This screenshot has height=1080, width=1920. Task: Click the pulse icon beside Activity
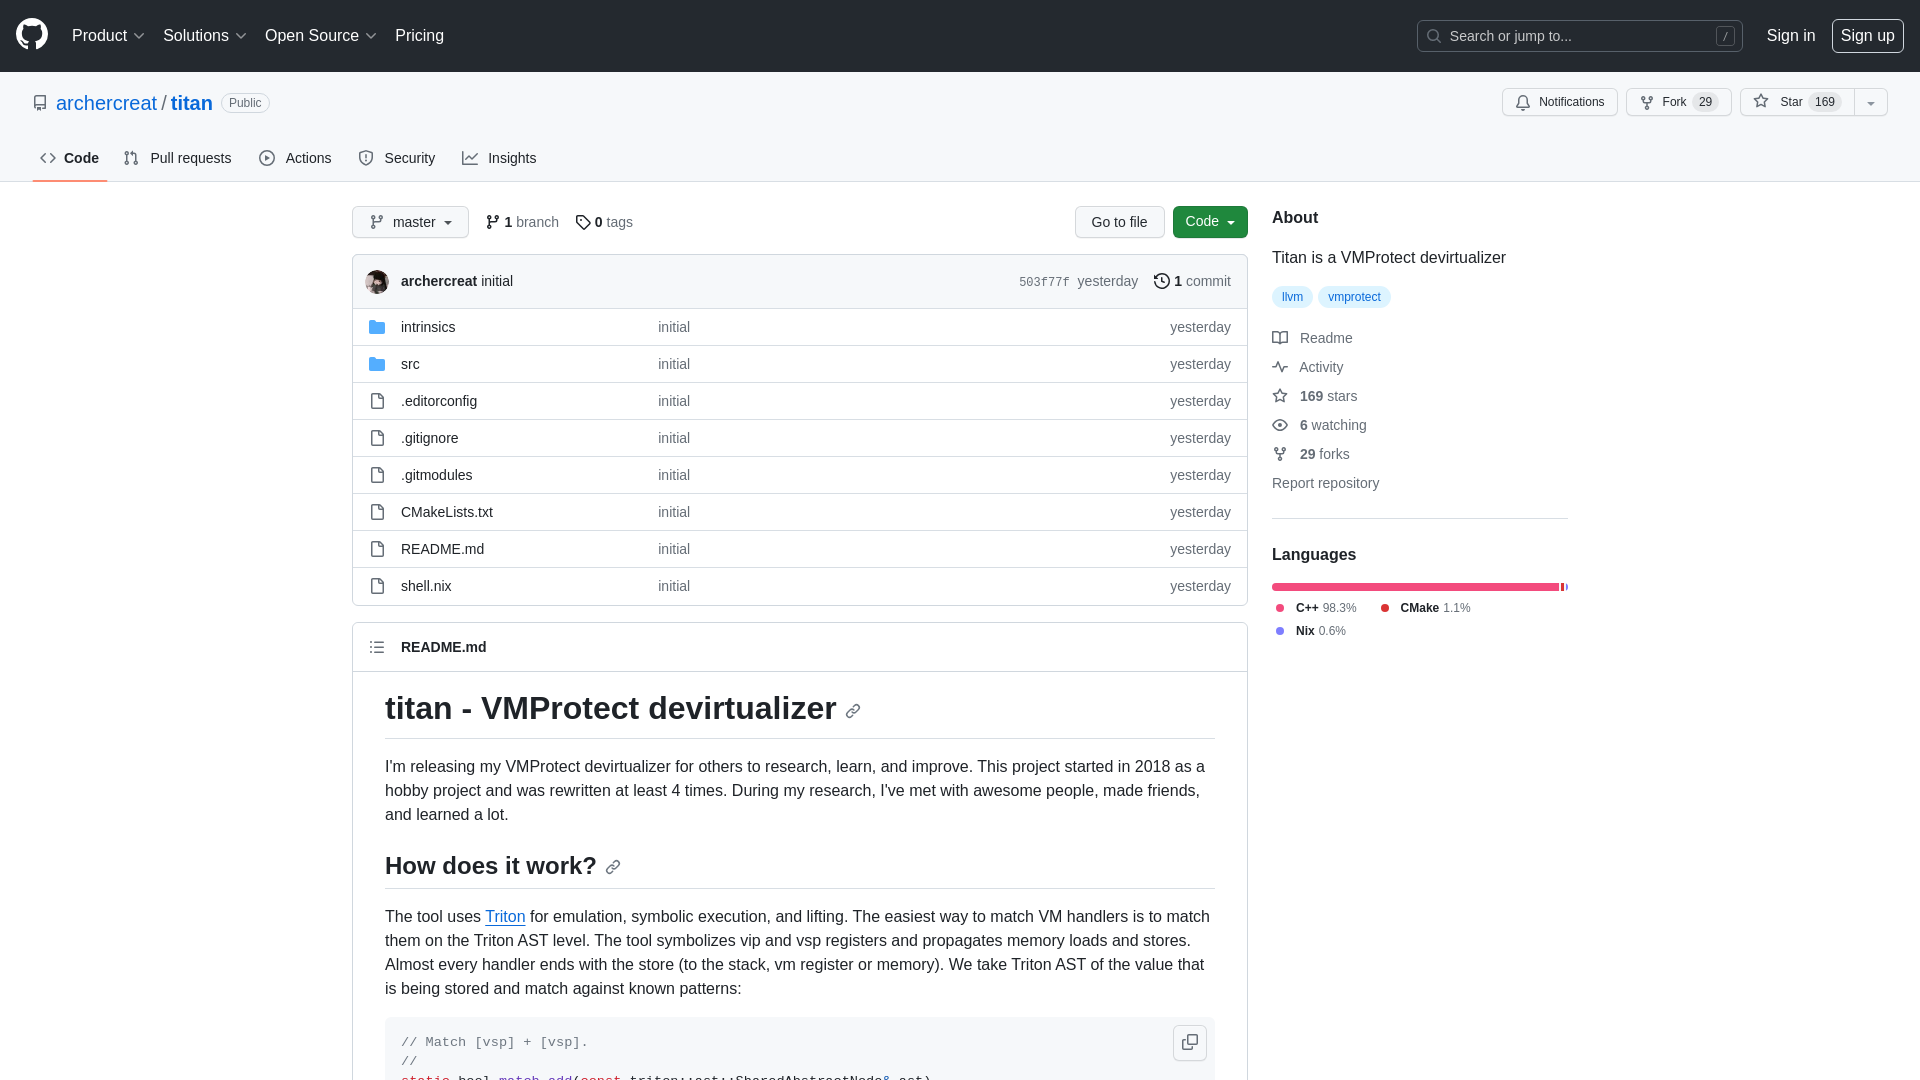1280,367
